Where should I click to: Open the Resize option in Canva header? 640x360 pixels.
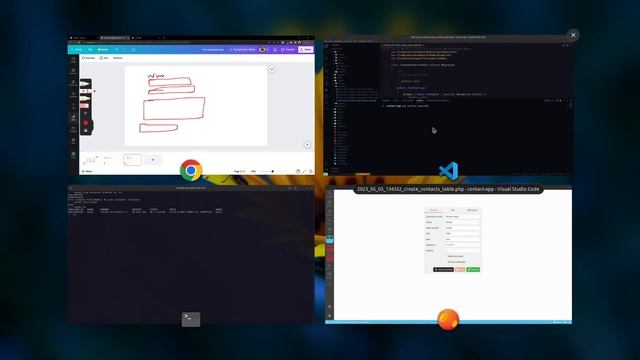click(103, 49)
